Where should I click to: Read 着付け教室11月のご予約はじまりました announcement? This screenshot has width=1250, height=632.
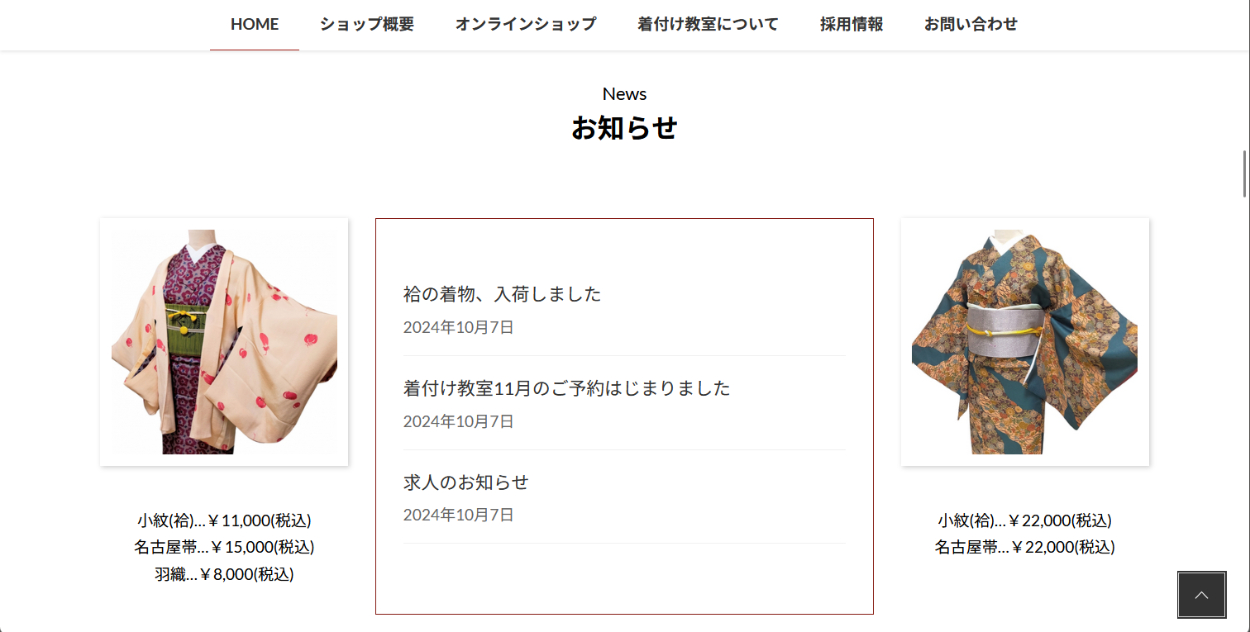[x=567, y=388]
